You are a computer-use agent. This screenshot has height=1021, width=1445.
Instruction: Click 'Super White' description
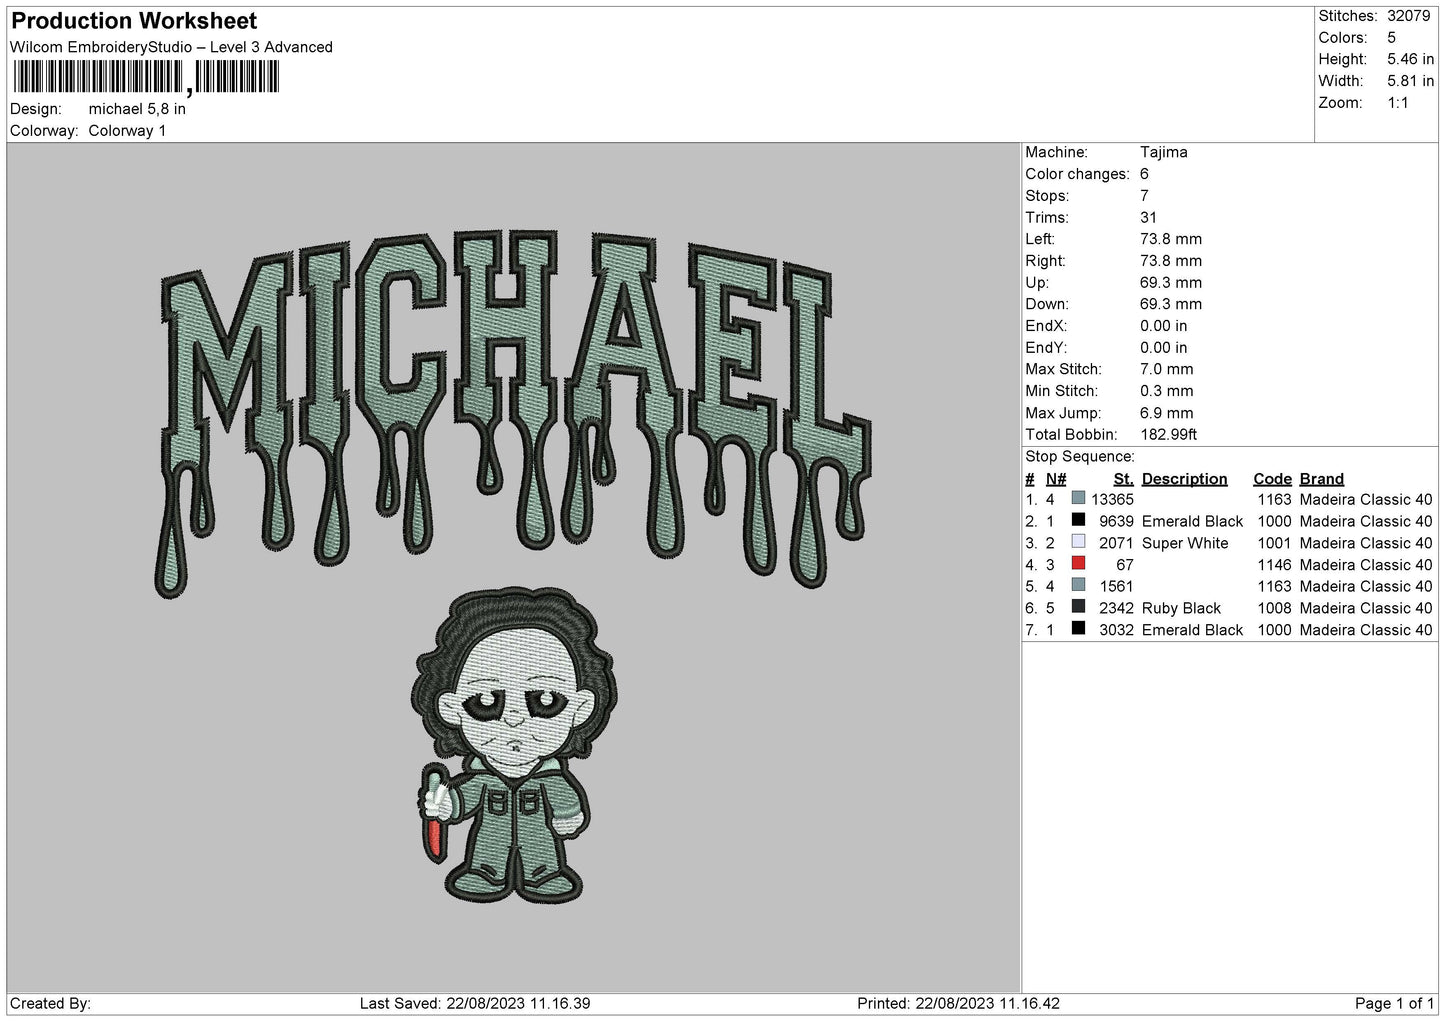[x=1185, y=543]
